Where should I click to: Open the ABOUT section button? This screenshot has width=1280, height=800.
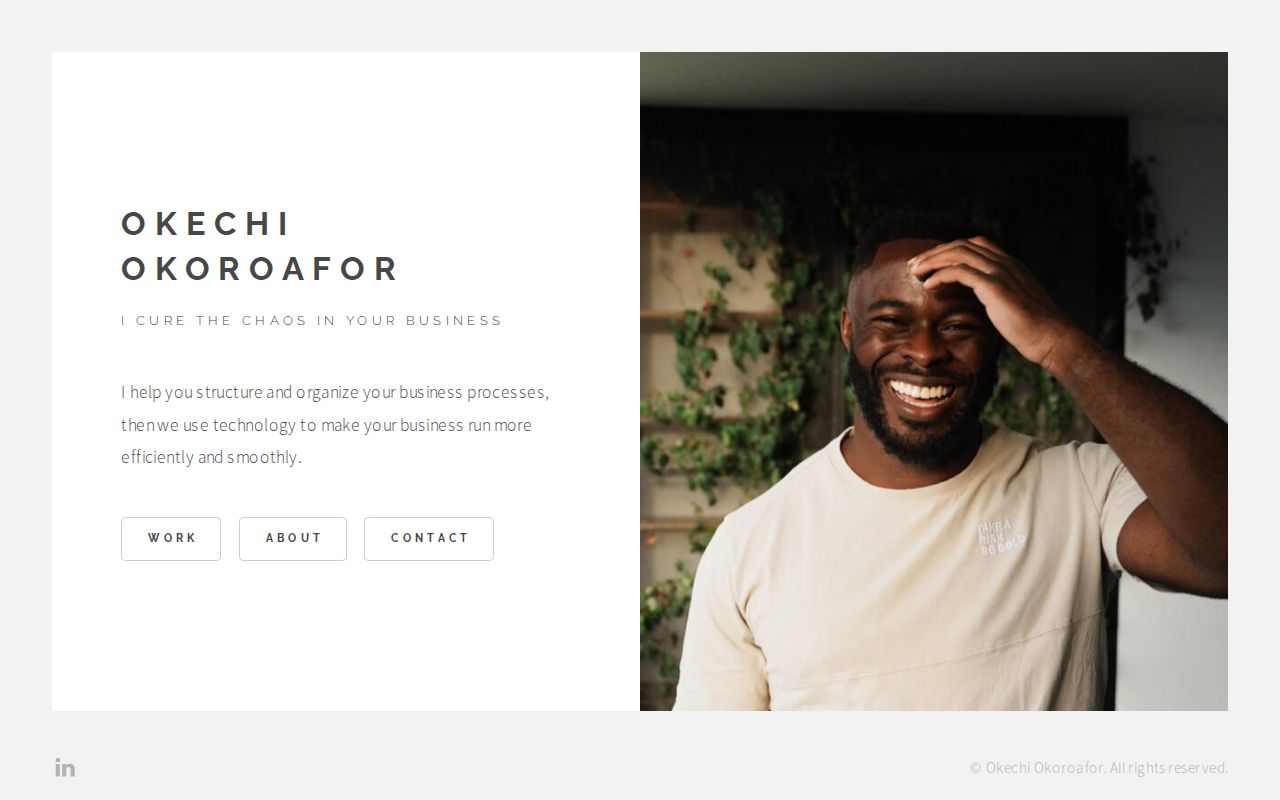click(x=293, y=539)
